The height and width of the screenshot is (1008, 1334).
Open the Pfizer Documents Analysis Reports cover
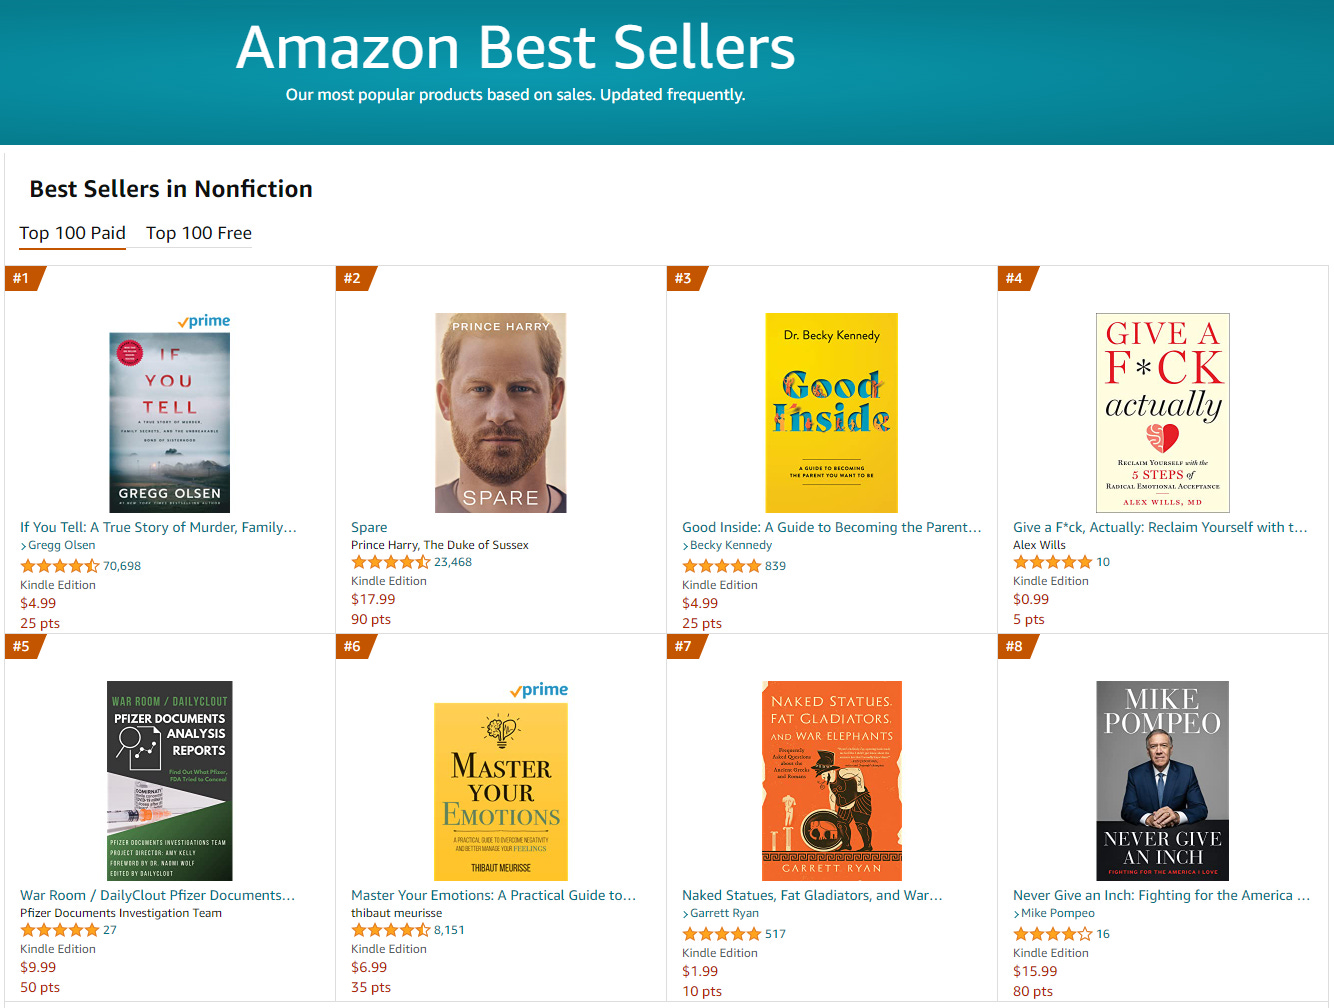169,780
